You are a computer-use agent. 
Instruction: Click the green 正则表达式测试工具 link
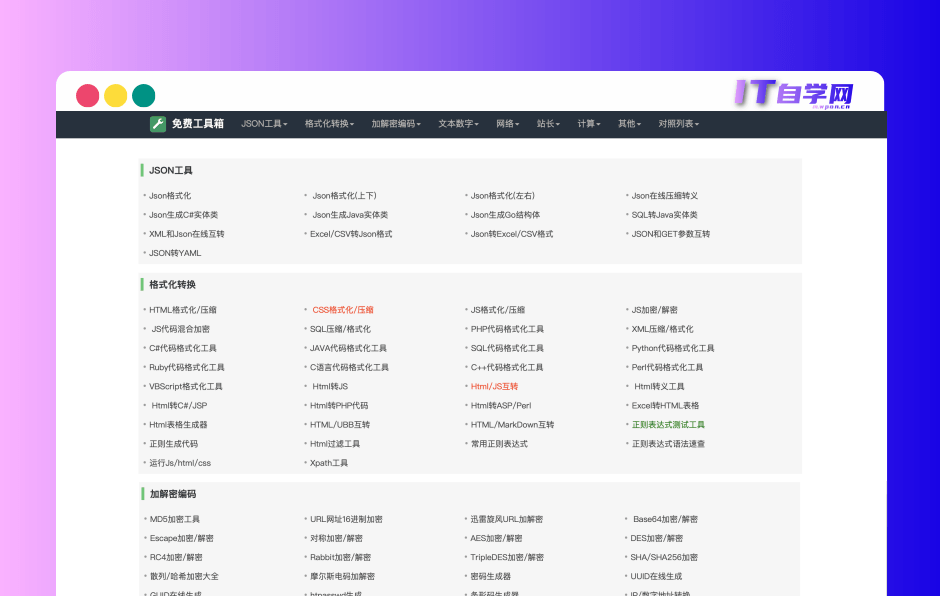point(667,424)
